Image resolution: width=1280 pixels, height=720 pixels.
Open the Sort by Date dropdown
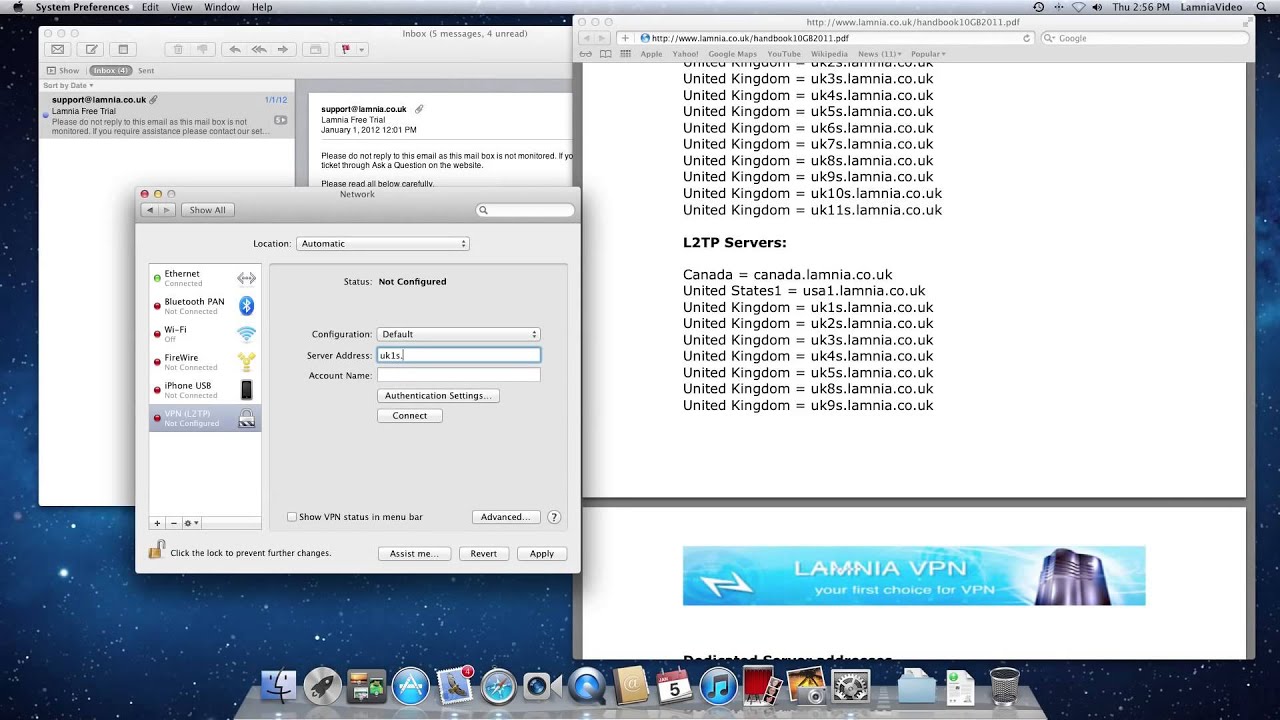click(68, 86)
